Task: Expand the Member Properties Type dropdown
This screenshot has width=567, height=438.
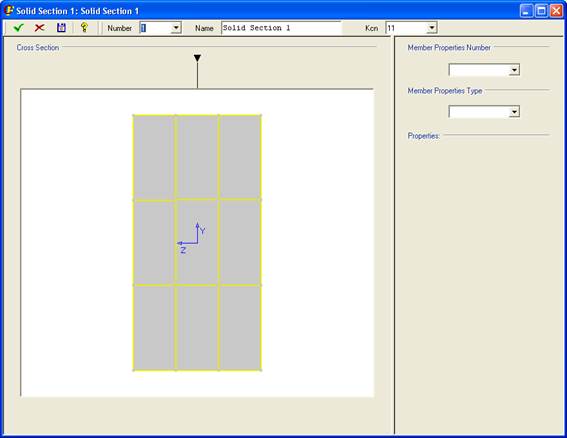Action: pyautogui.click(x=514, y=112)
